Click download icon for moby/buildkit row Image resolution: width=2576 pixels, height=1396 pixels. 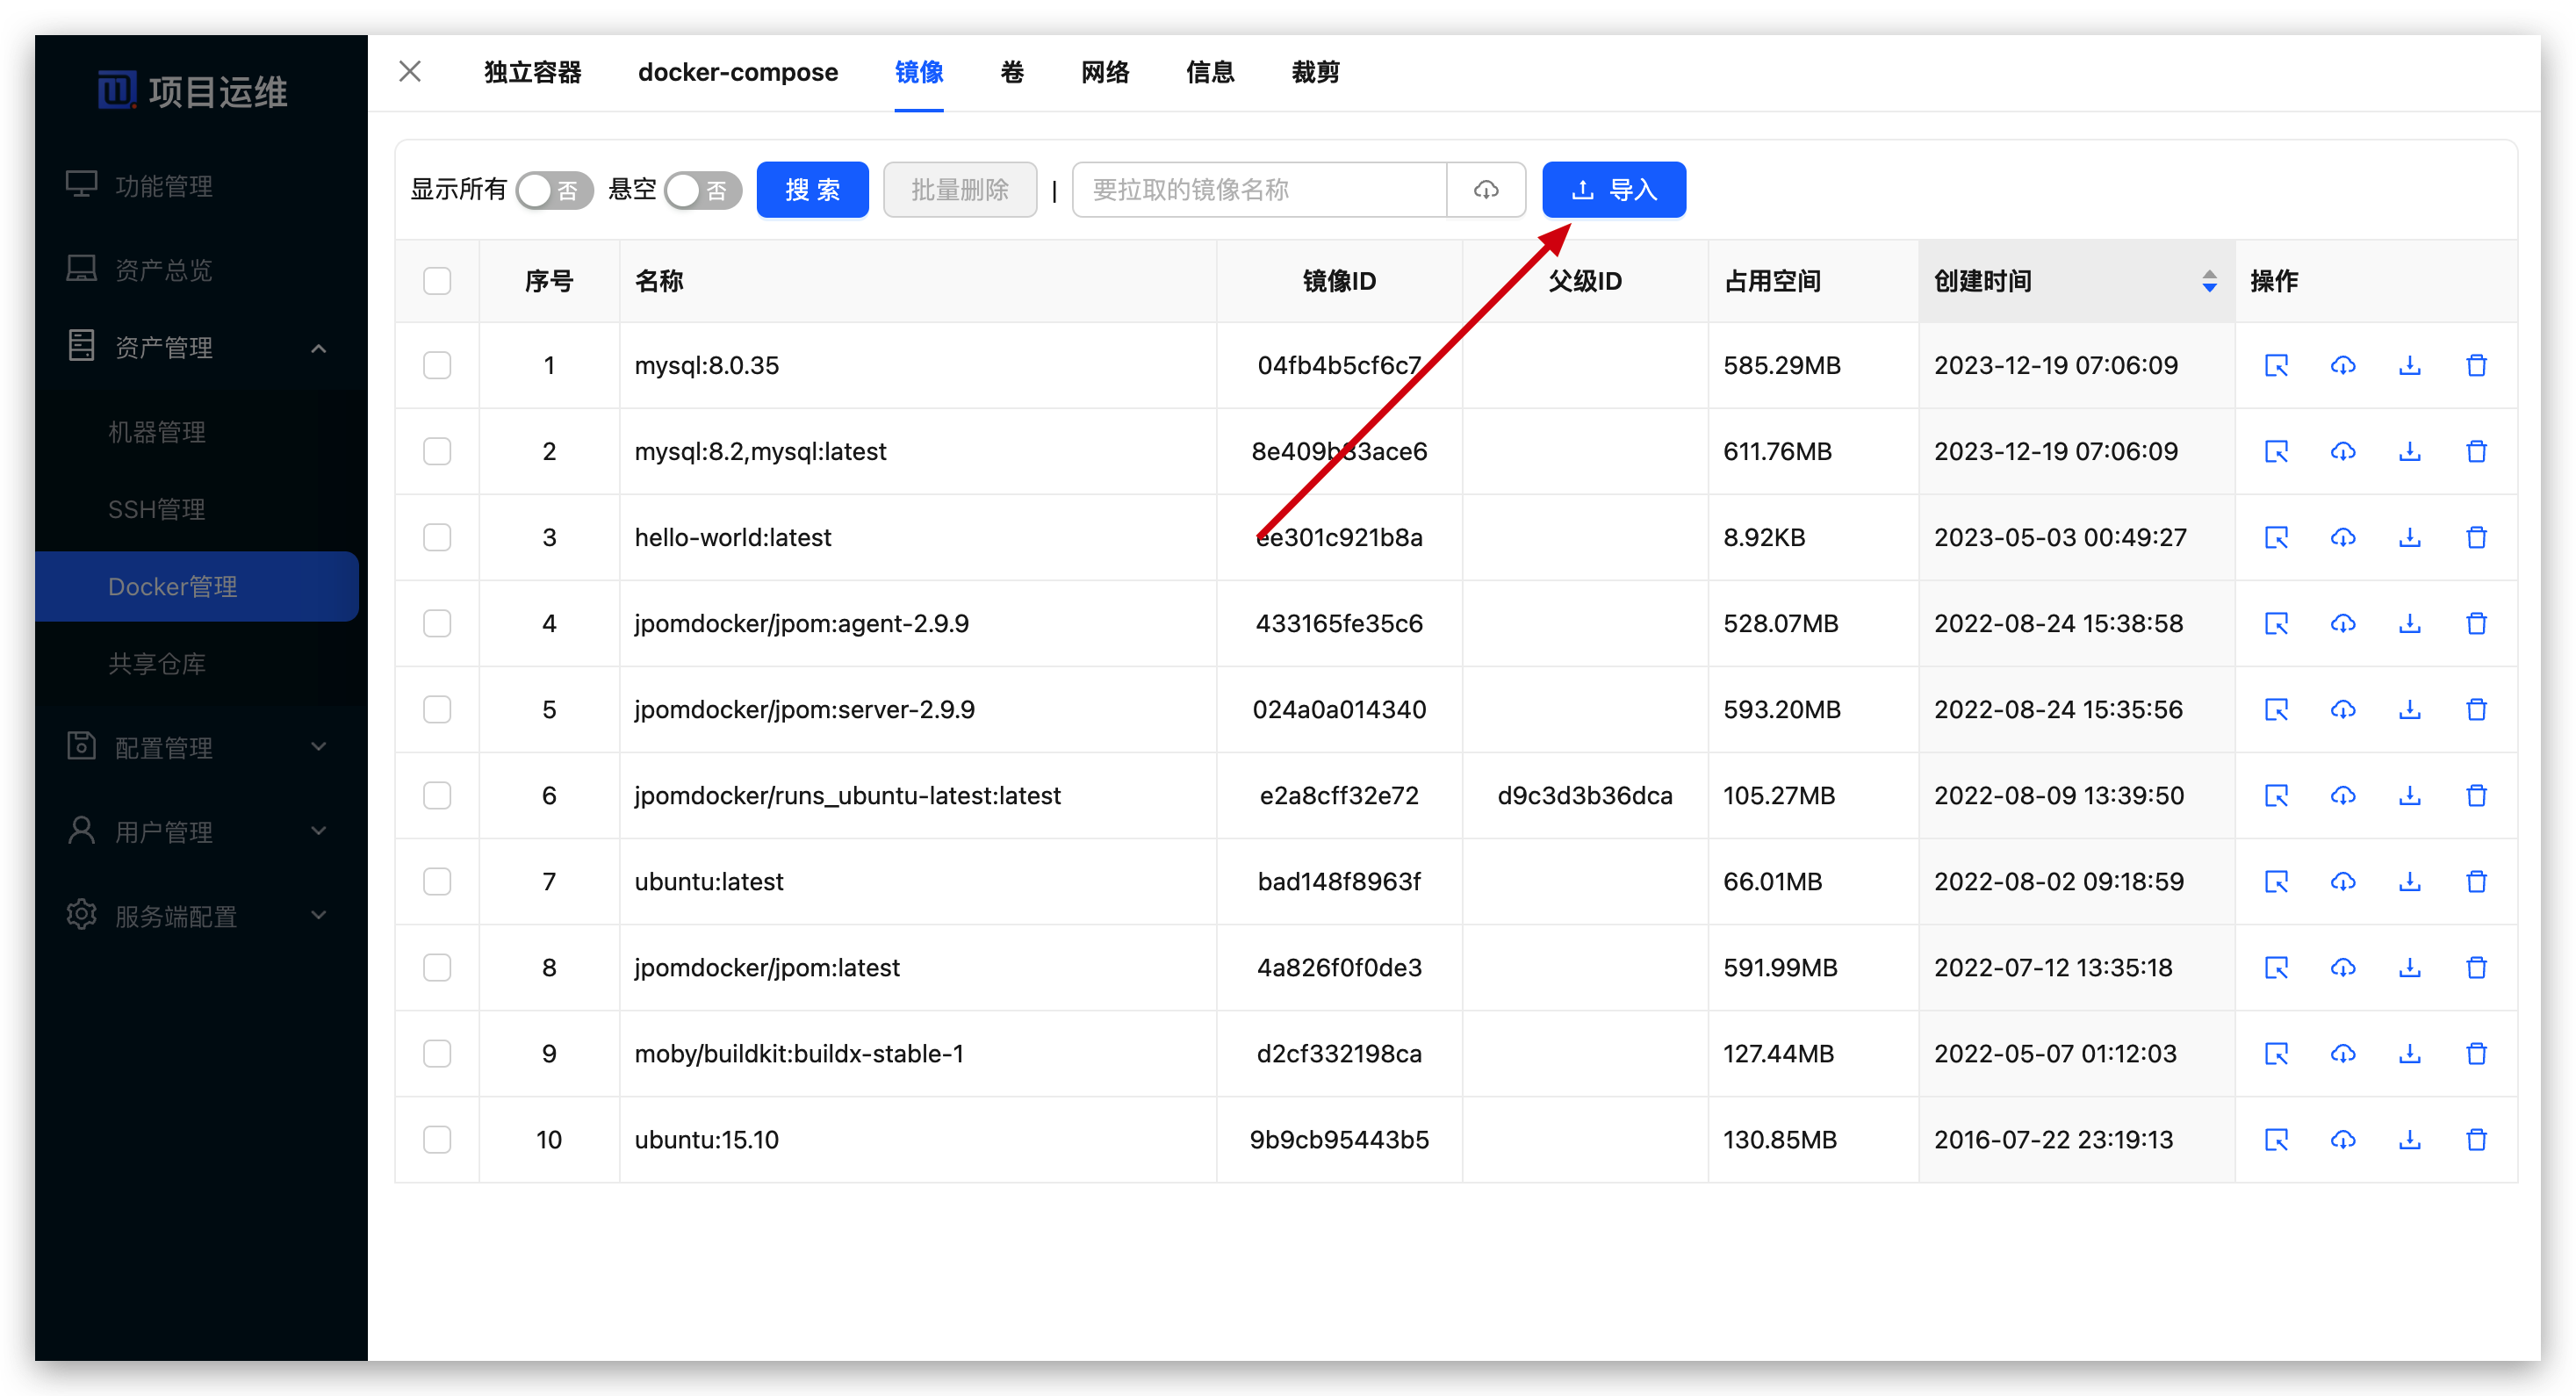(x=2409, y=1053)
